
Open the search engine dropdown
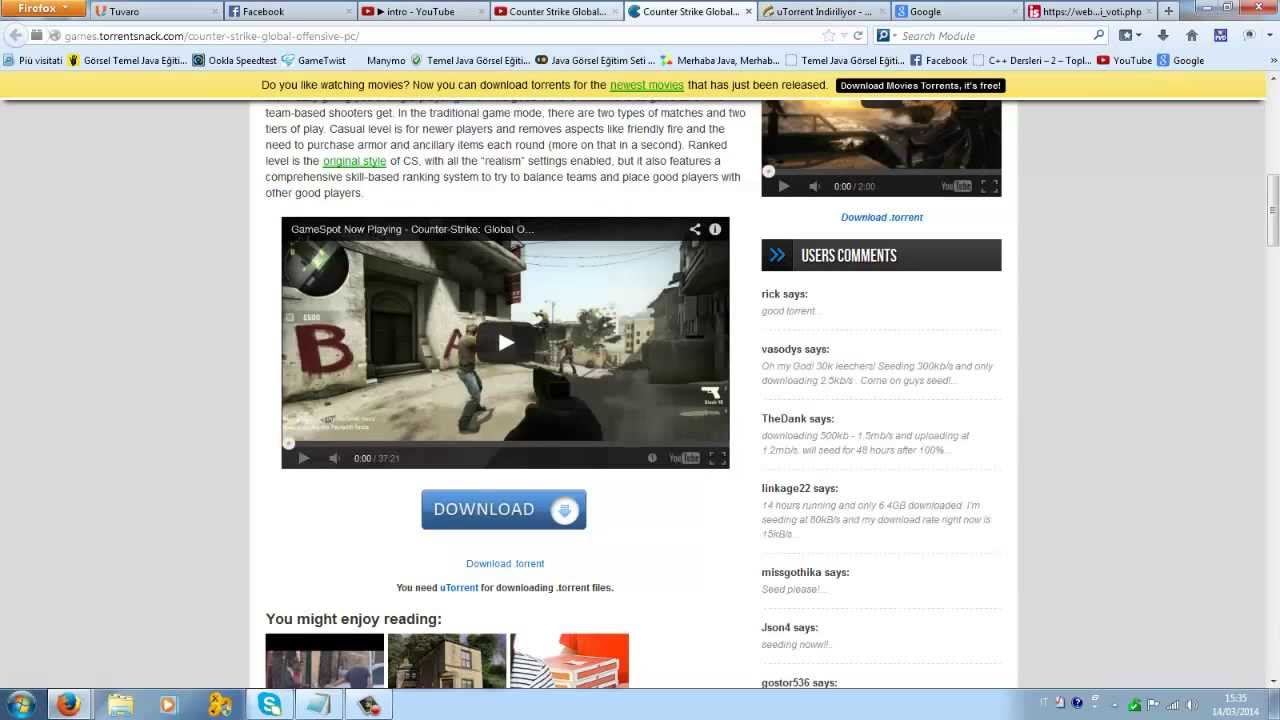click(885, 35)
